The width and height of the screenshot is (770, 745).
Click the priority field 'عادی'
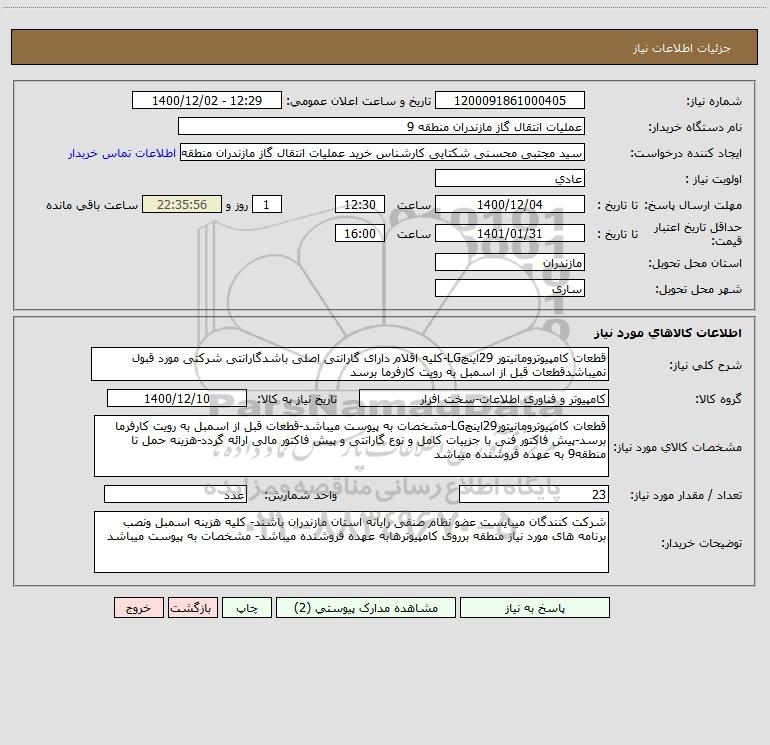510,178
